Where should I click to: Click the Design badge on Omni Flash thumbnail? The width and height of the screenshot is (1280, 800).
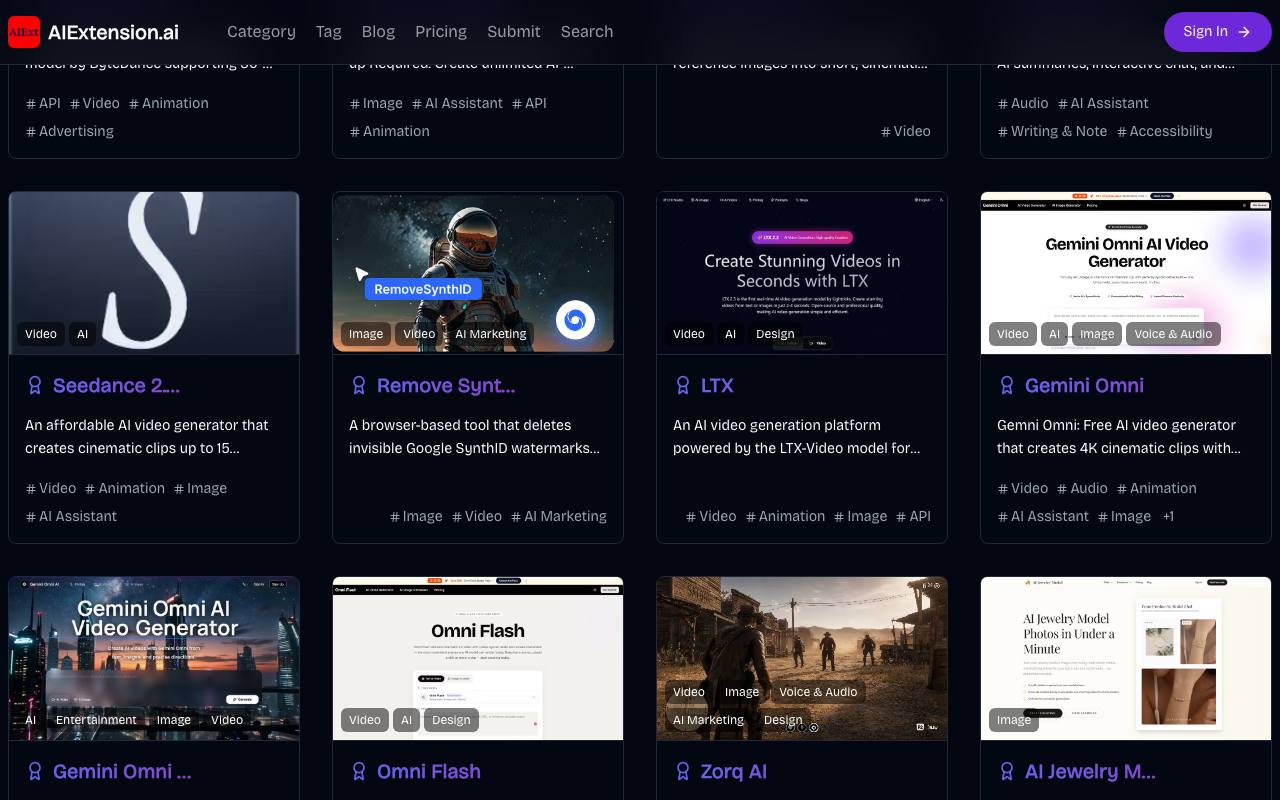pyautogui.click(x=451, y=720)
